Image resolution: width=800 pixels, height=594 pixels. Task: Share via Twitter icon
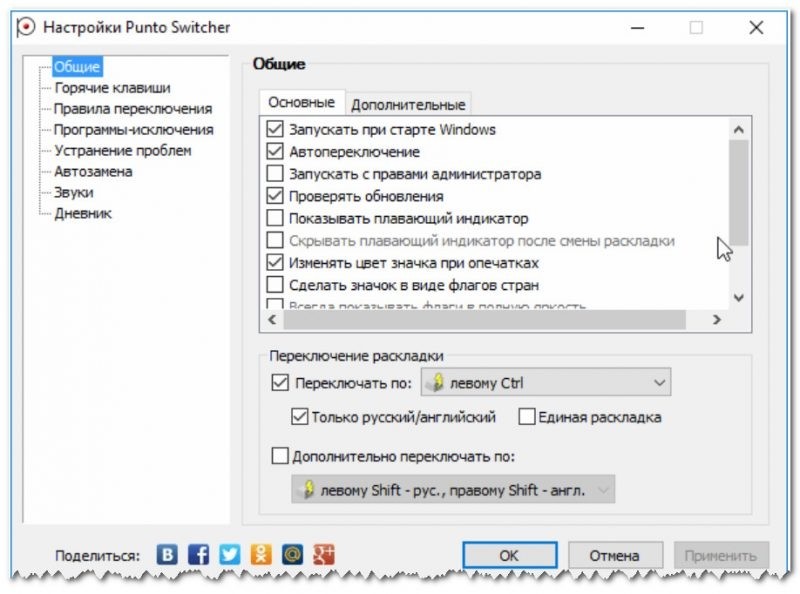coord(230,554)
